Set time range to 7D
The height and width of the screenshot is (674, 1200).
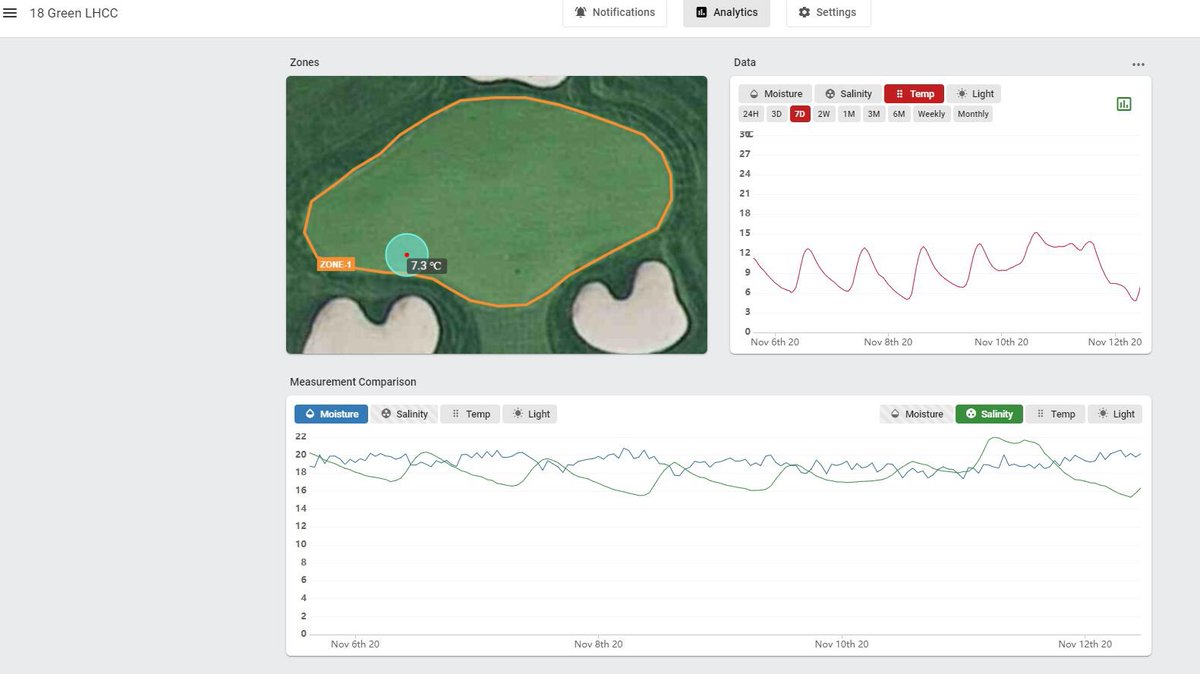(800, 114)
